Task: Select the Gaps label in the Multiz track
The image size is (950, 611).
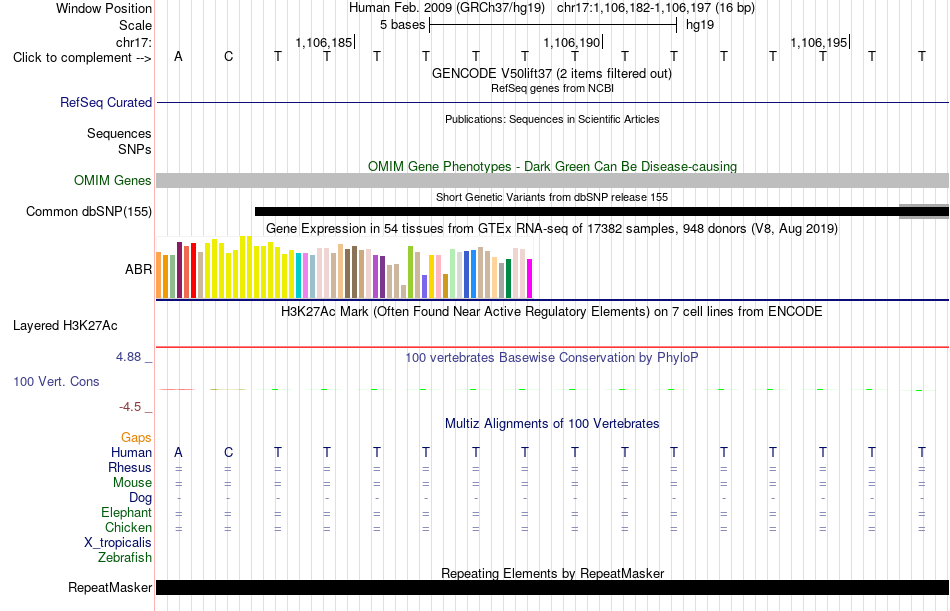Action: coord(136,438)
